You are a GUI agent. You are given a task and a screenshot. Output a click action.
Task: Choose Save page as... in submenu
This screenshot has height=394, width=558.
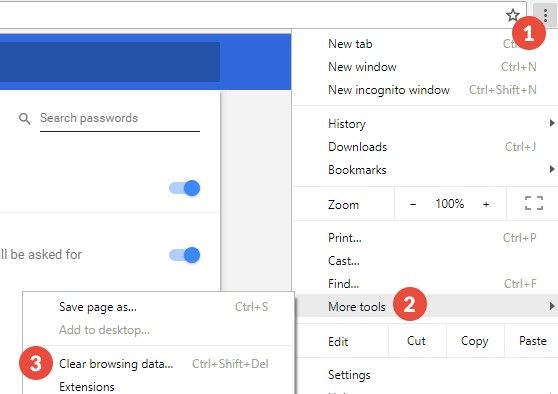pos(158,307)
